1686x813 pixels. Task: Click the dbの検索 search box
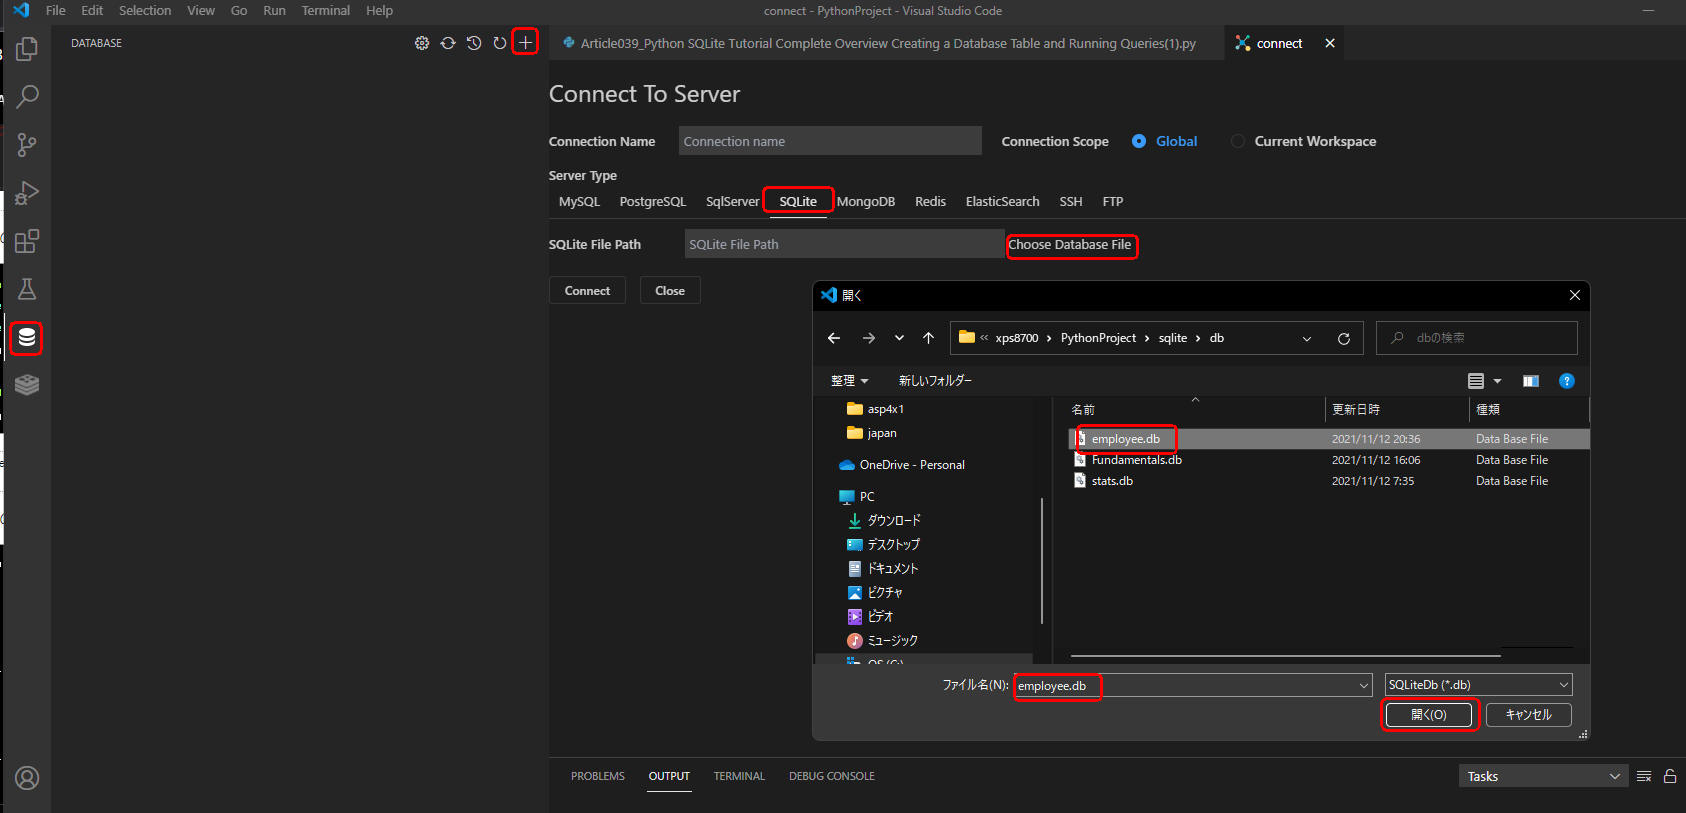tap(1477, 338)
